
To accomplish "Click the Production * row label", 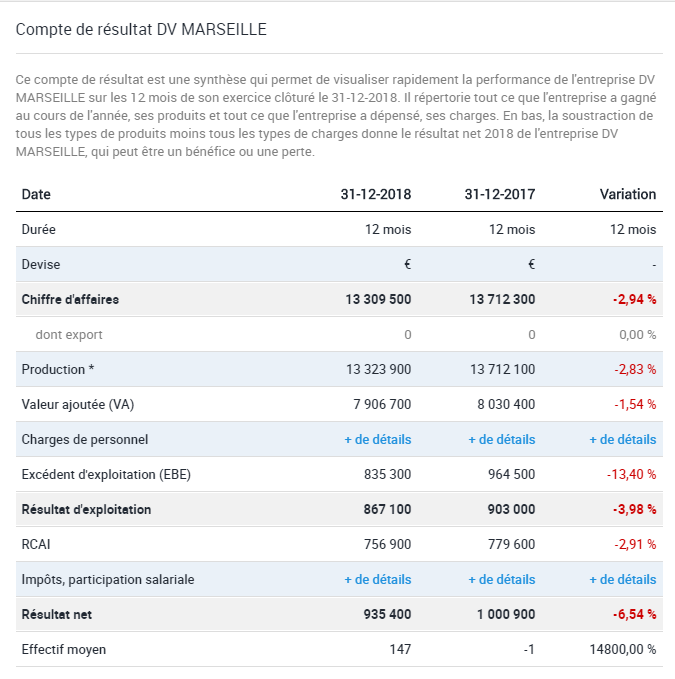I will [x=58, y=369].
